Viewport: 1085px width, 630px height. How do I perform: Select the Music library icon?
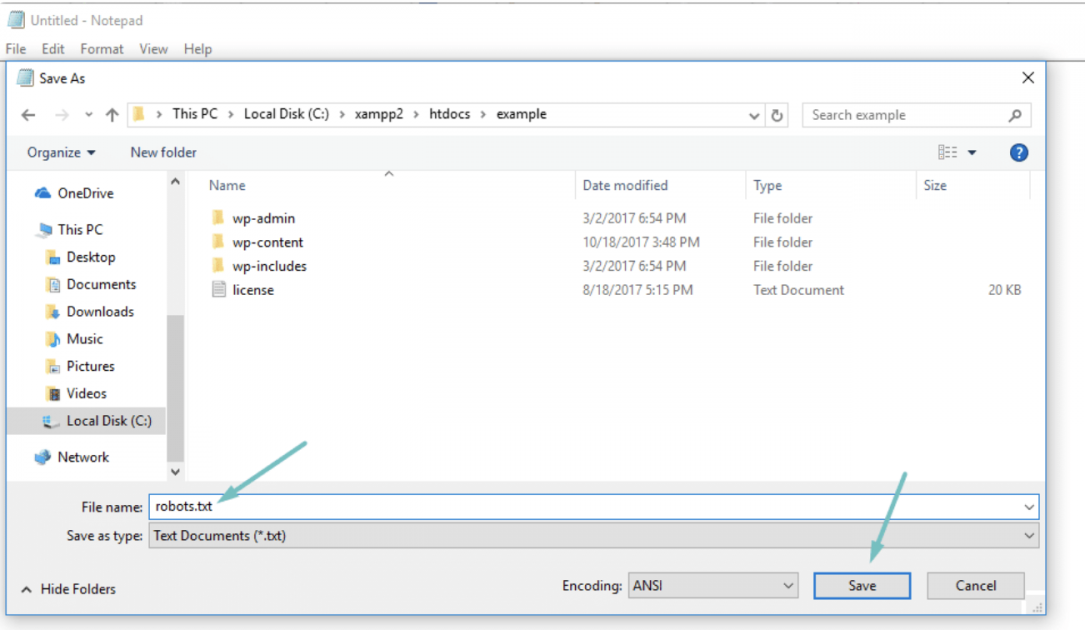tap(54, 338)
